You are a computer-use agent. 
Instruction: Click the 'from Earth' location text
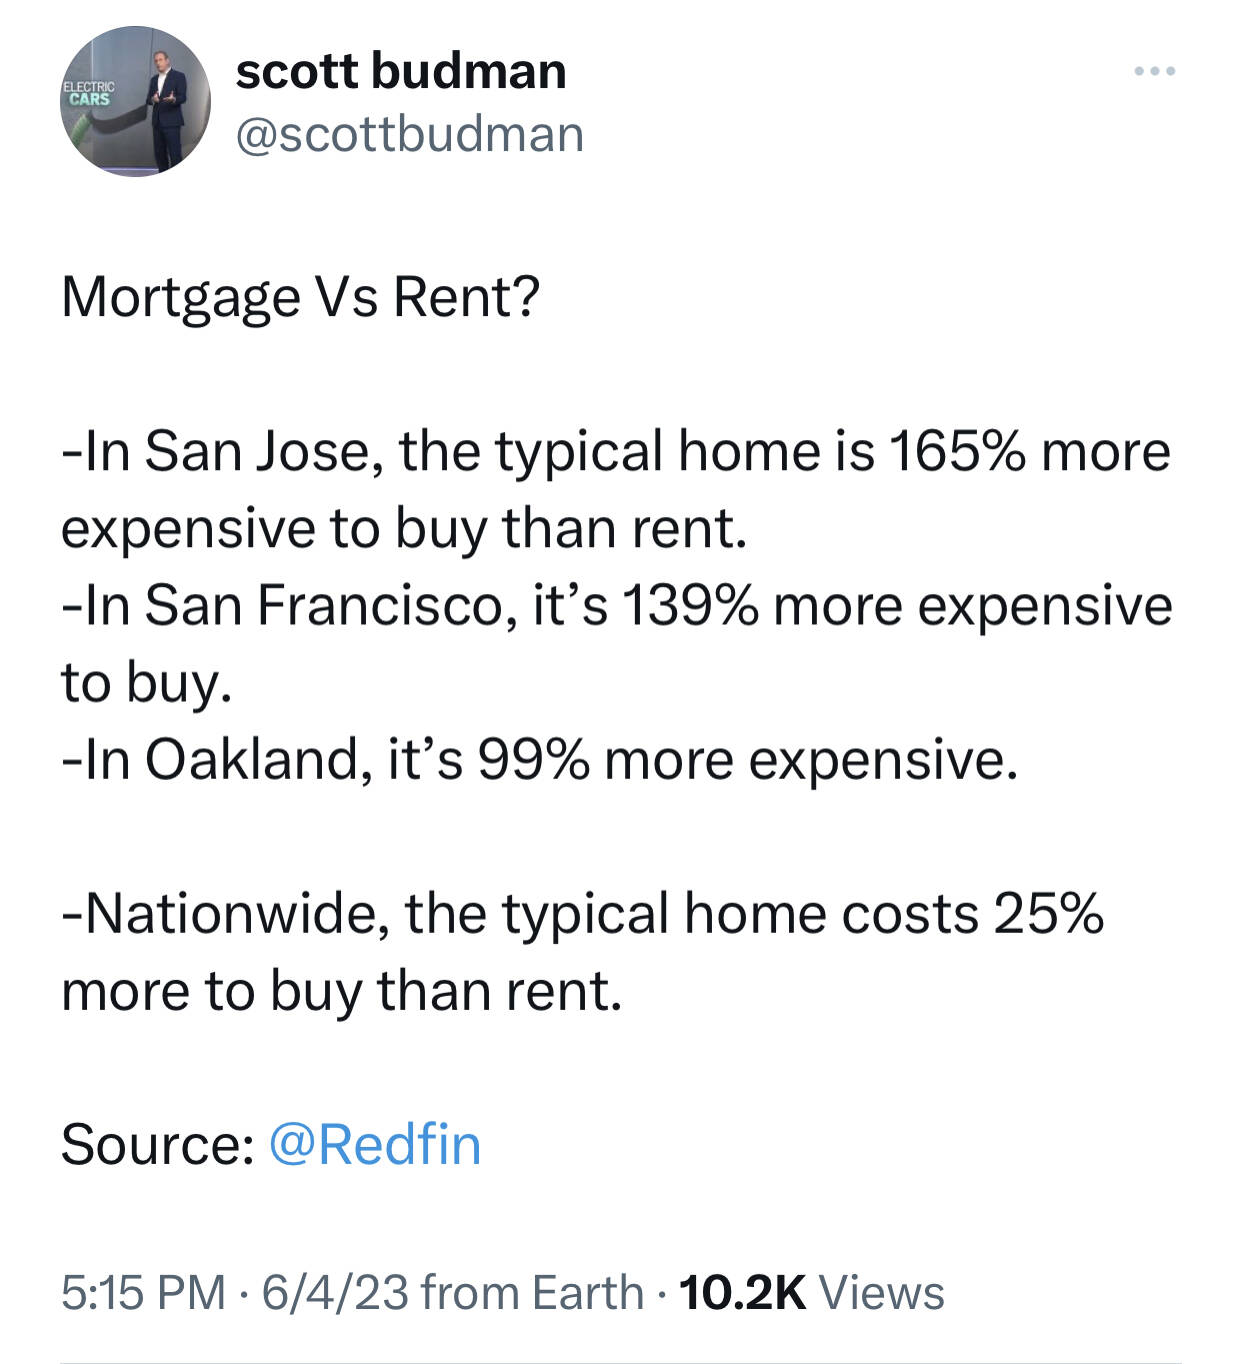(x=532, y=1292)
